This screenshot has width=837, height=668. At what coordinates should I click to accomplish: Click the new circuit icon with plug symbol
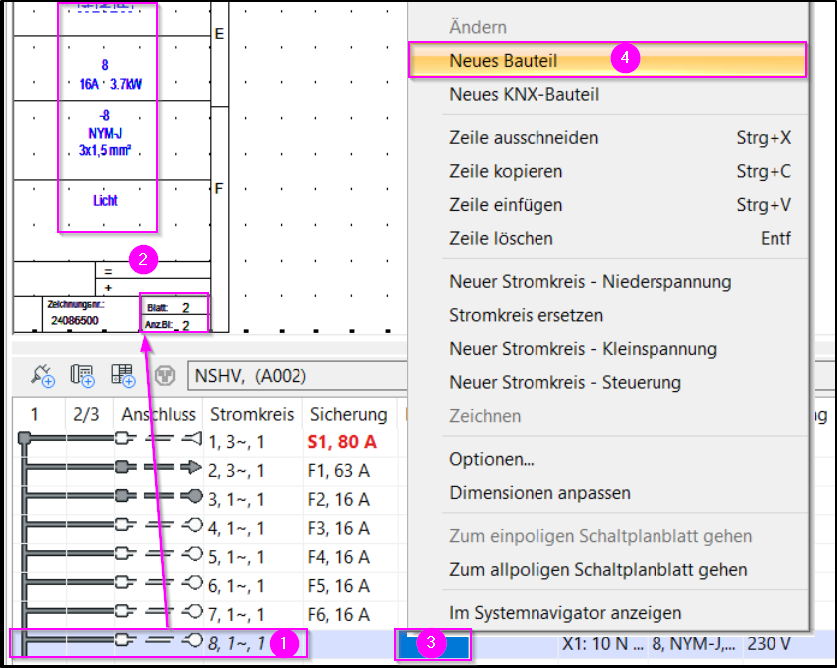(42, 376)
